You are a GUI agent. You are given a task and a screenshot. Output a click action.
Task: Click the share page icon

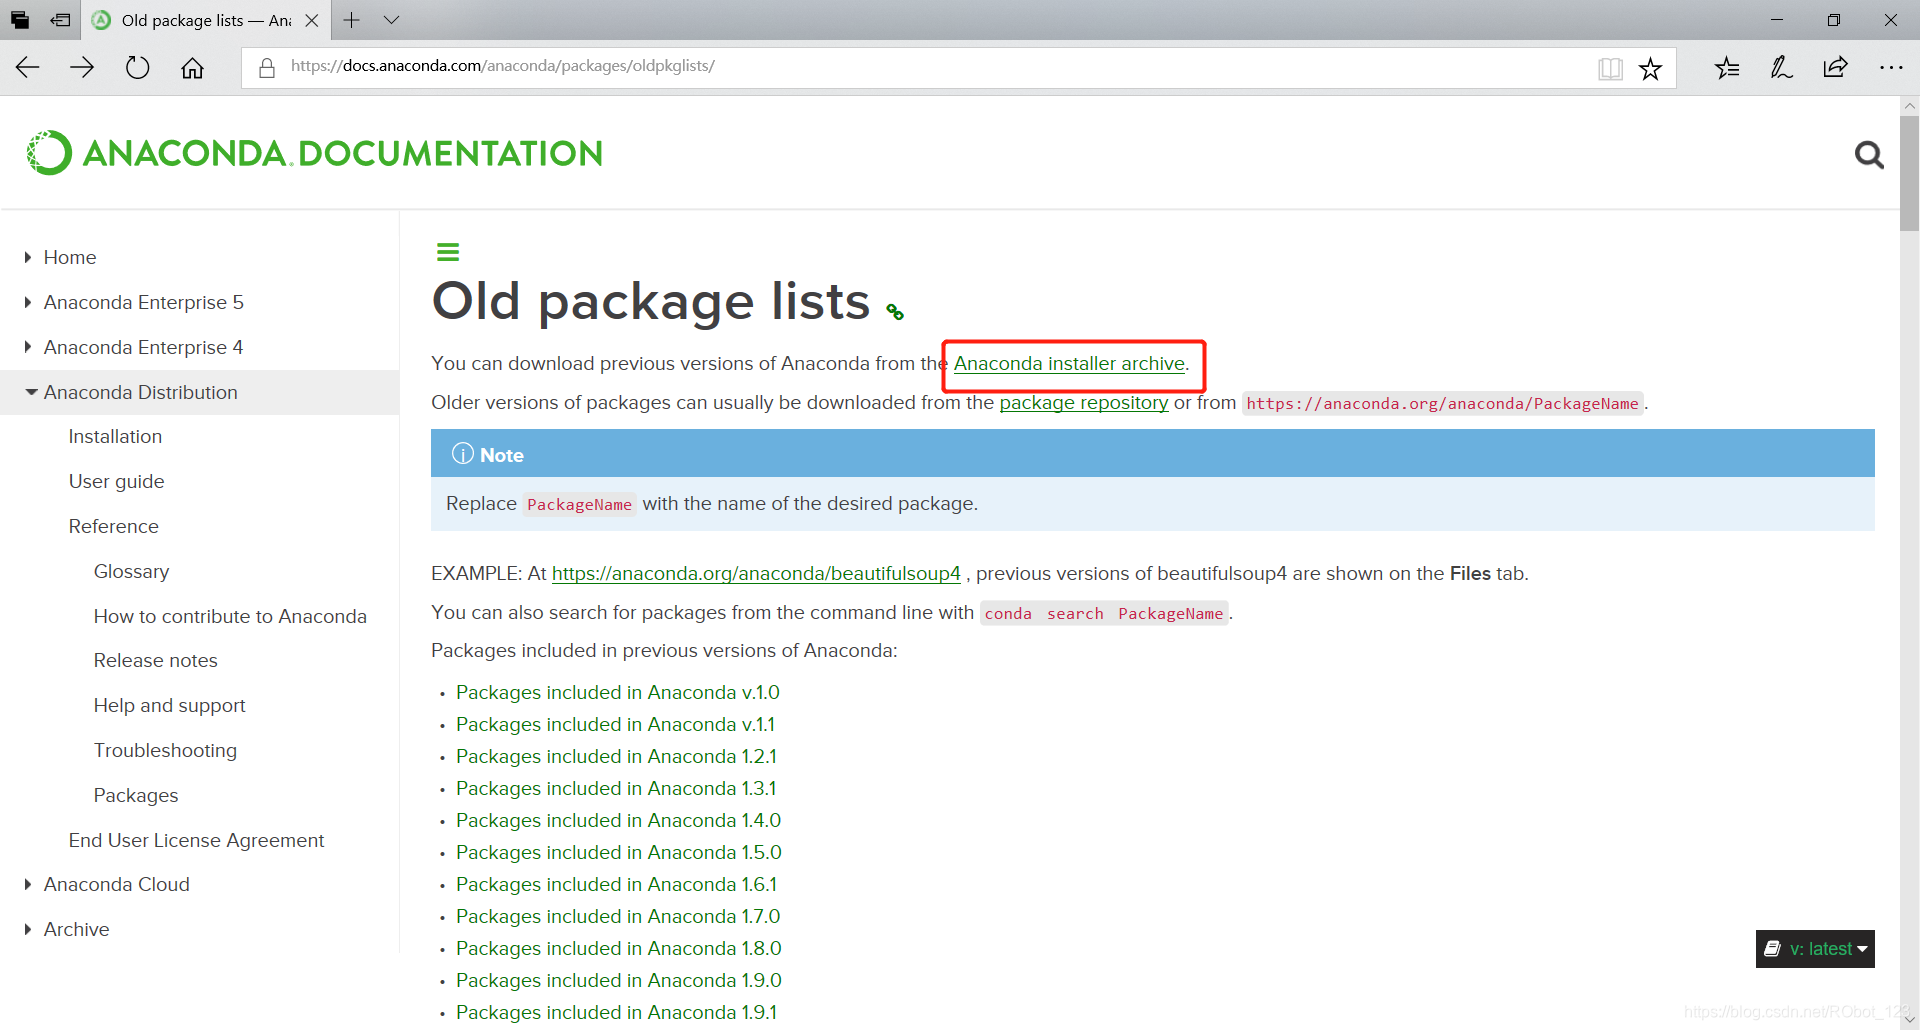(x=1835, y=67)
